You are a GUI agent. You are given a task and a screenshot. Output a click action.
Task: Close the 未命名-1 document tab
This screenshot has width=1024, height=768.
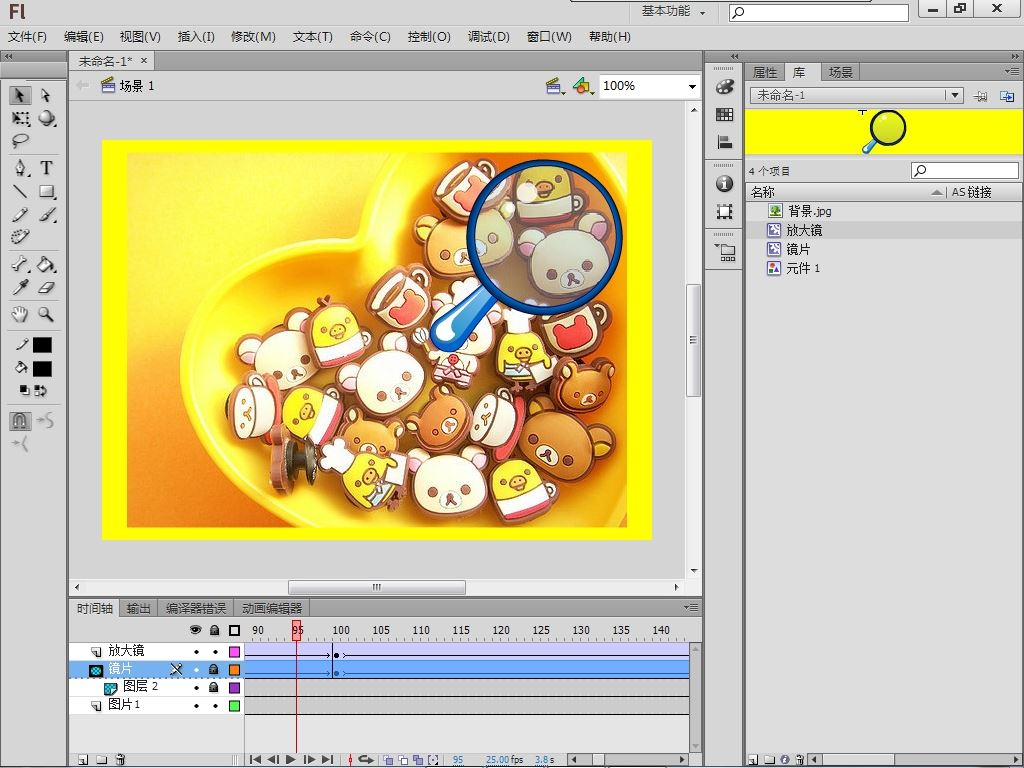click(144, 61)
